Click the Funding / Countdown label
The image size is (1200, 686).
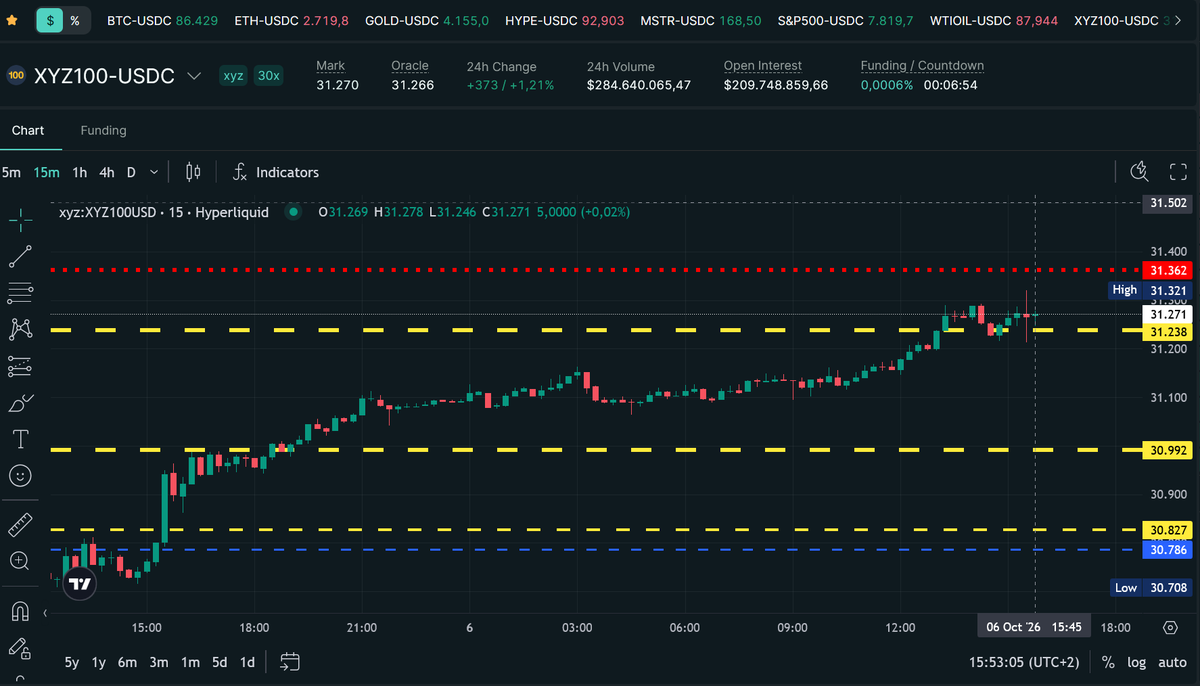tap(922, 66)
